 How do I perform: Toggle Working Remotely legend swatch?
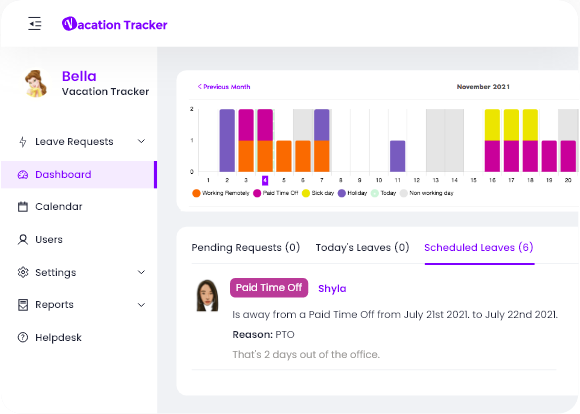point(196,193)
